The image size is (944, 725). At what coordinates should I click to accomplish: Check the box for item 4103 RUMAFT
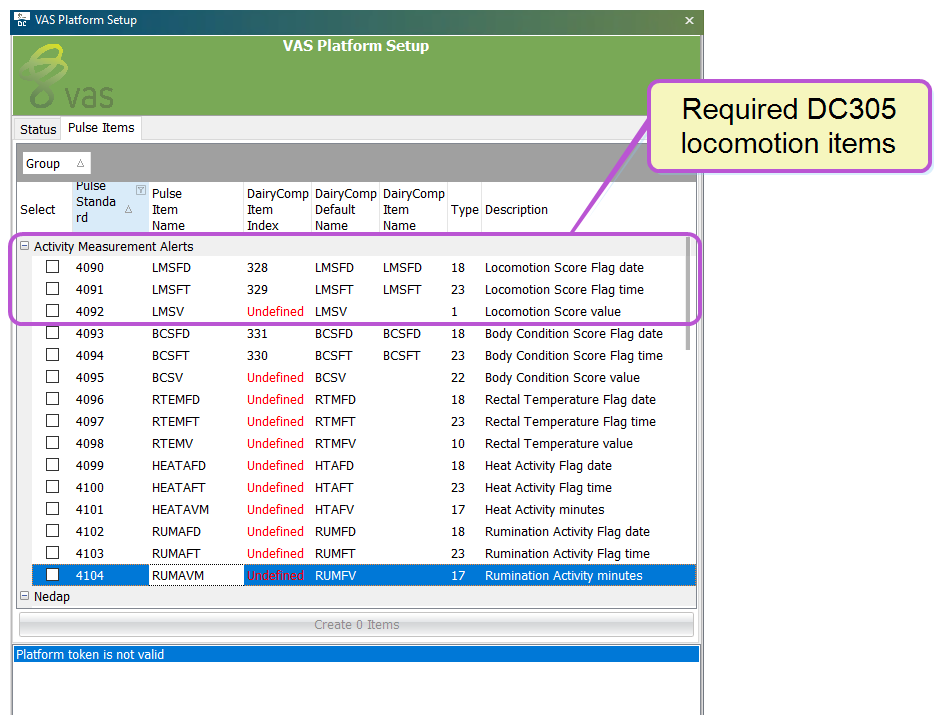(53, 553)
